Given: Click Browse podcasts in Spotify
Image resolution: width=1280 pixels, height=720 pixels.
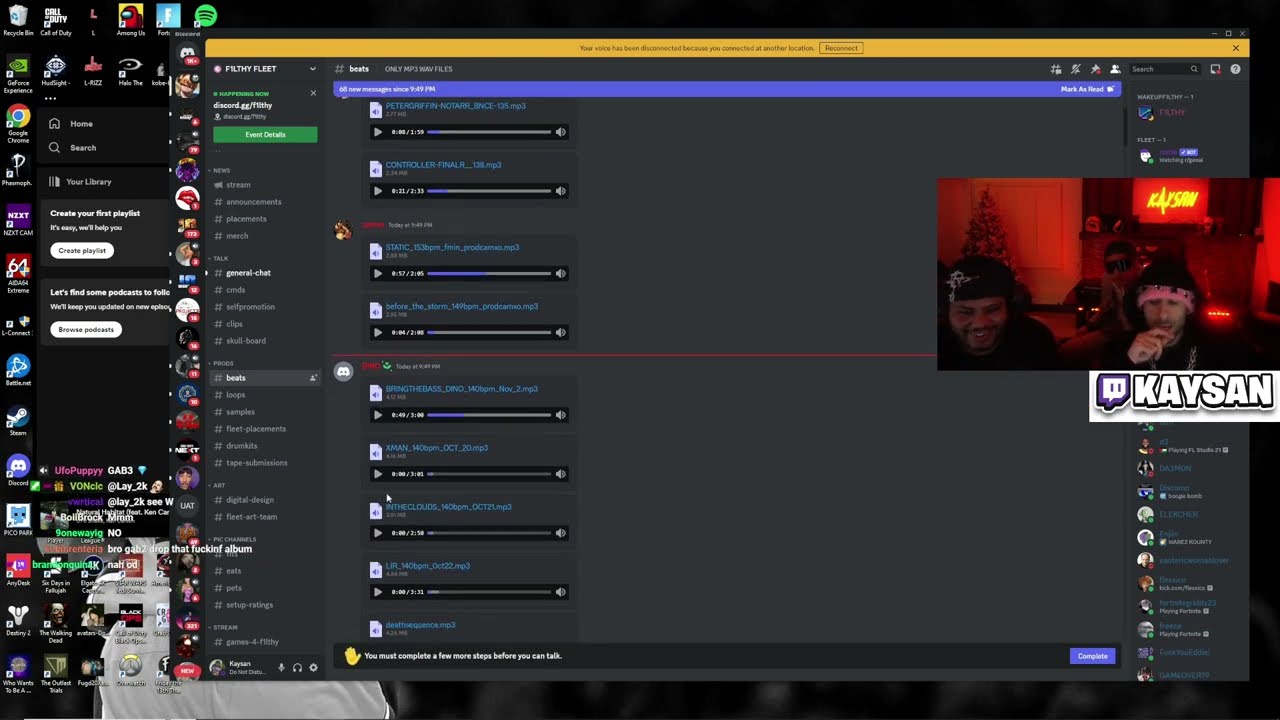Looking at the screenshot, I should [86, 329].
